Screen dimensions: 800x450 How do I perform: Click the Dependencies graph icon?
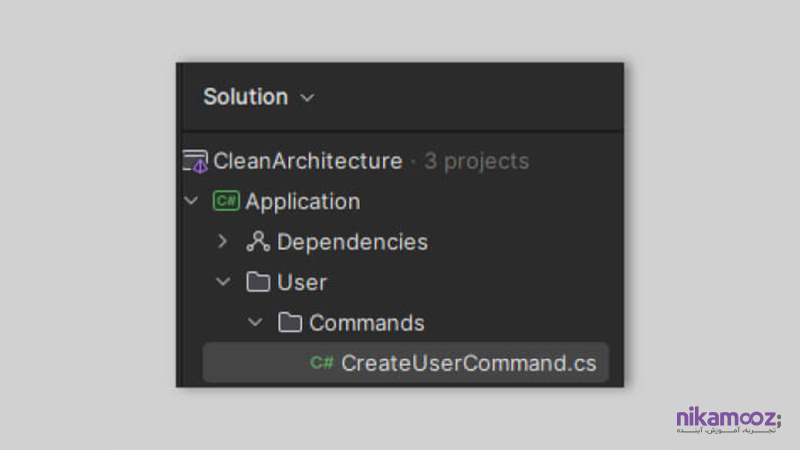(258, 241)
